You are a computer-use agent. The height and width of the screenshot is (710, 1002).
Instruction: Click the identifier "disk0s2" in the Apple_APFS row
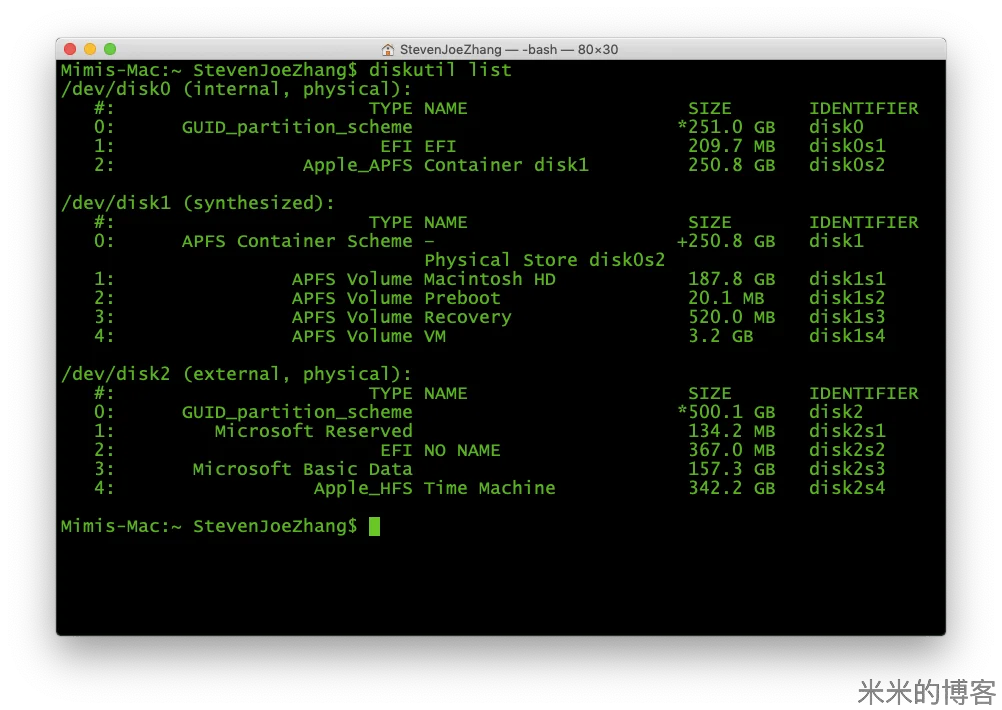point(847,165)
